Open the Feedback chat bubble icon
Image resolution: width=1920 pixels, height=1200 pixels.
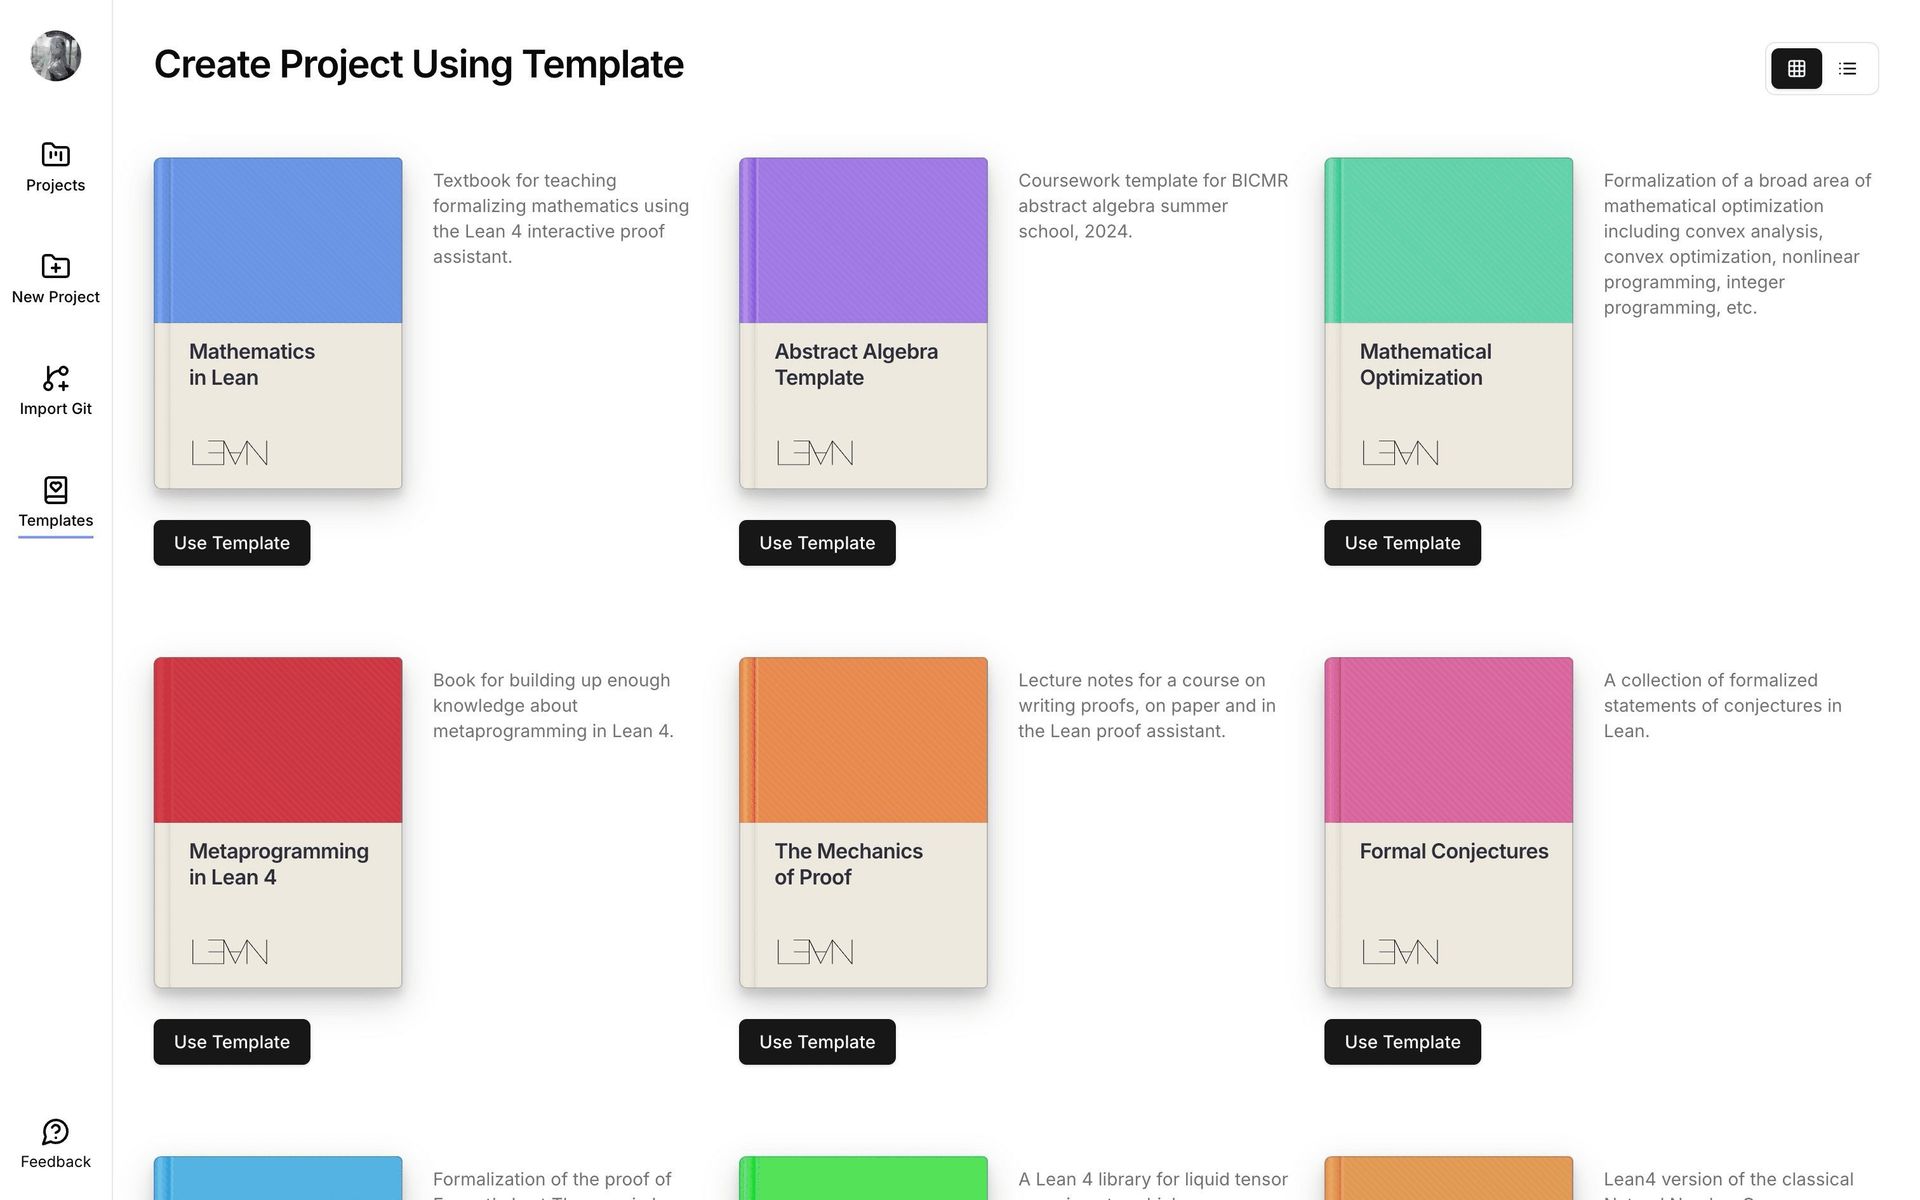pyautogui.click(x=55, y=1132)
